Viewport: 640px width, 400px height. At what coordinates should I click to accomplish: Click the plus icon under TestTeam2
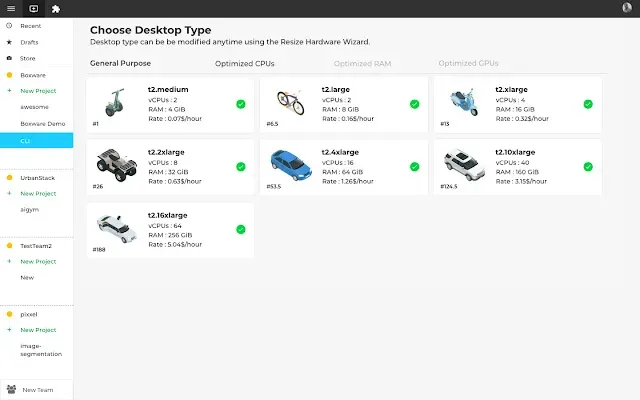(9, 261)
